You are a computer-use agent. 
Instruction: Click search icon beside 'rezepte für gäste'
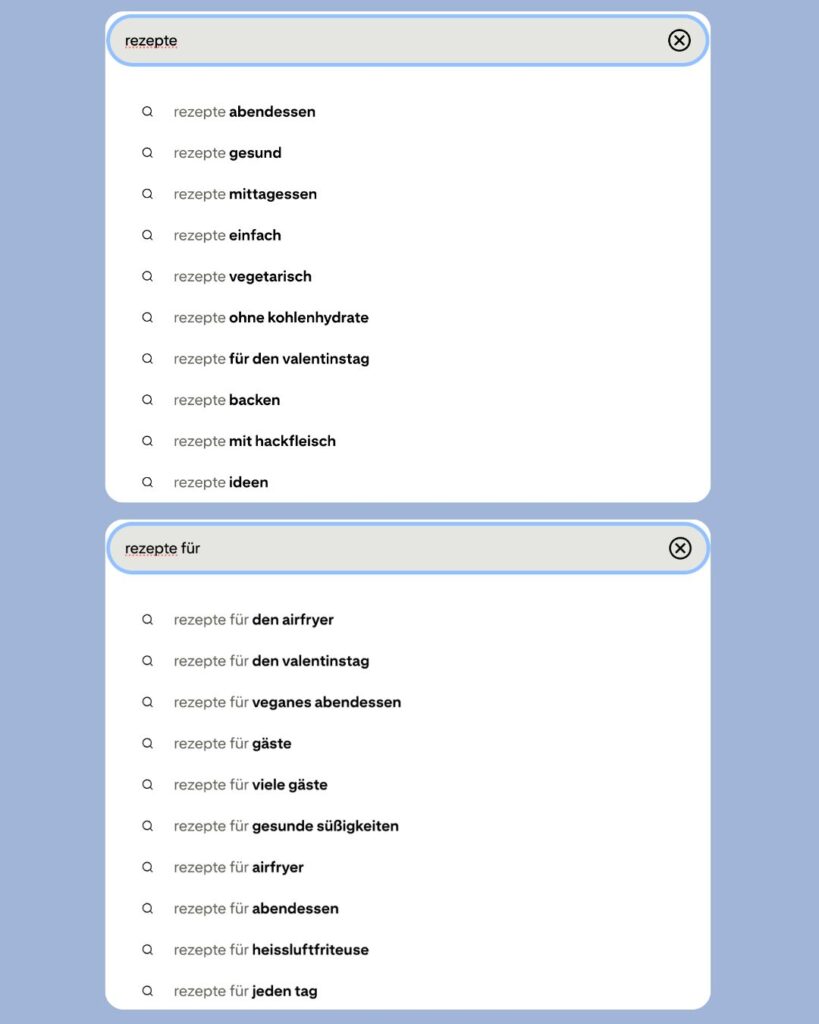pos(147,744)
